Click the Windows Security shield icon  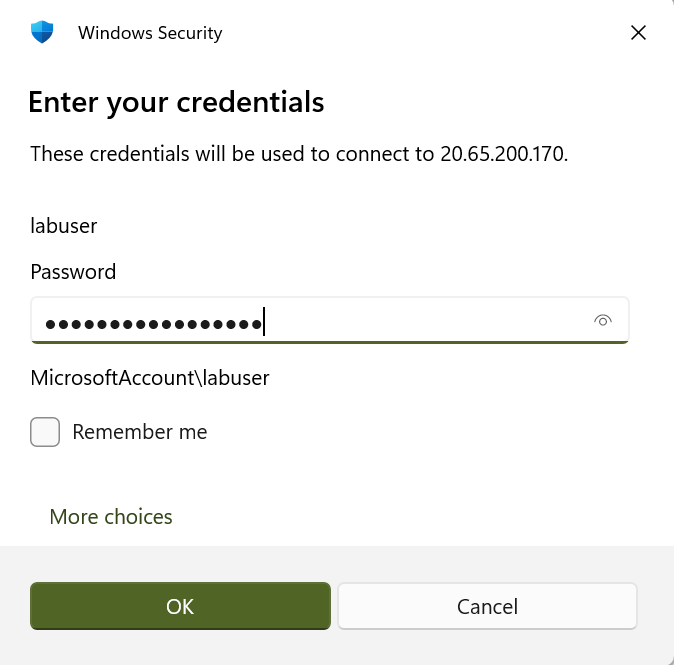41,32
